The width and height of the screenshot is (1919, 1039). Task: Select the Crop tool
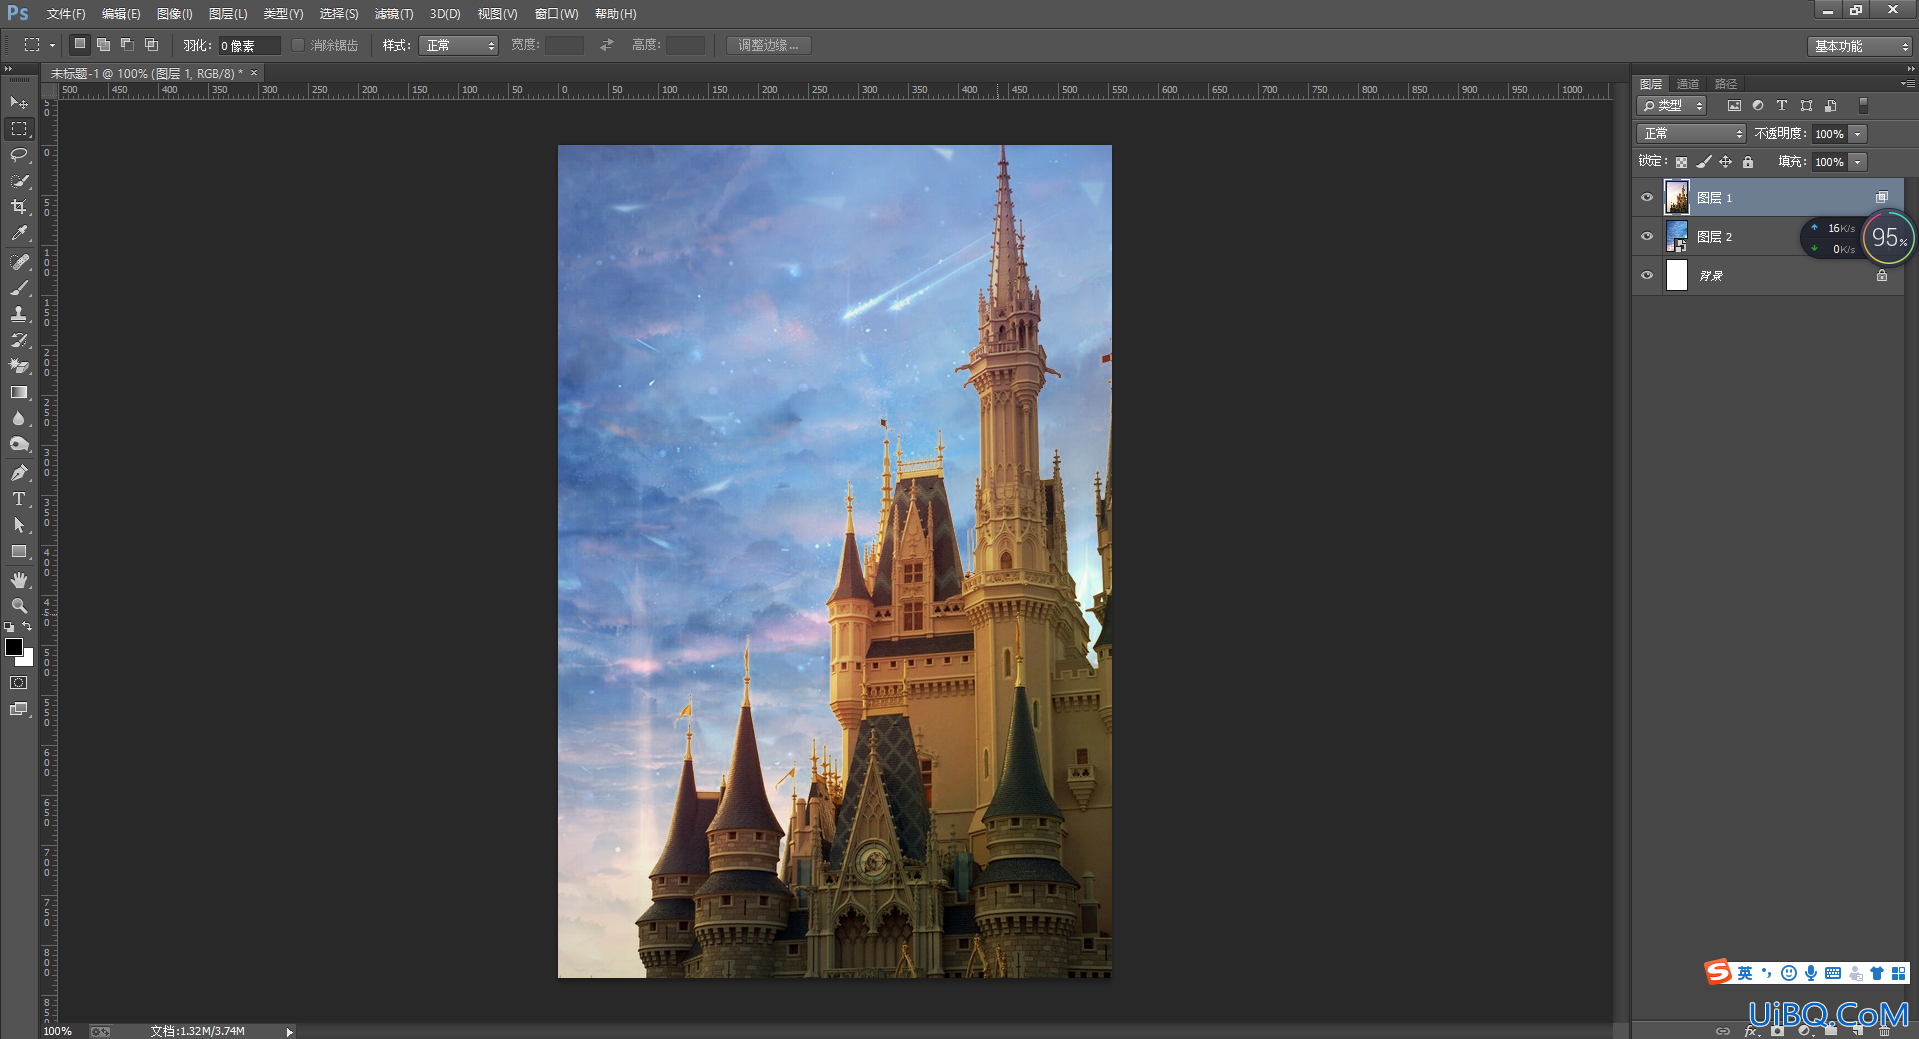pyautogui.click(x=19, y=207)
